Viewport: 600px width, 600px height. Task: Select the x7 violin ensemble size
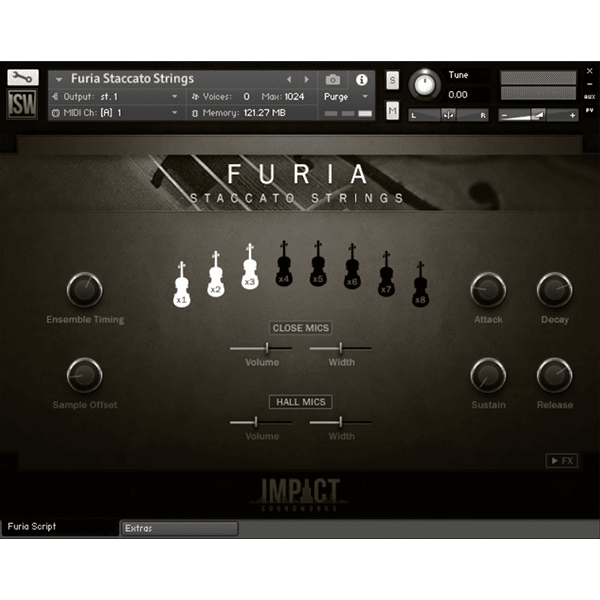[x=386, y=274]
